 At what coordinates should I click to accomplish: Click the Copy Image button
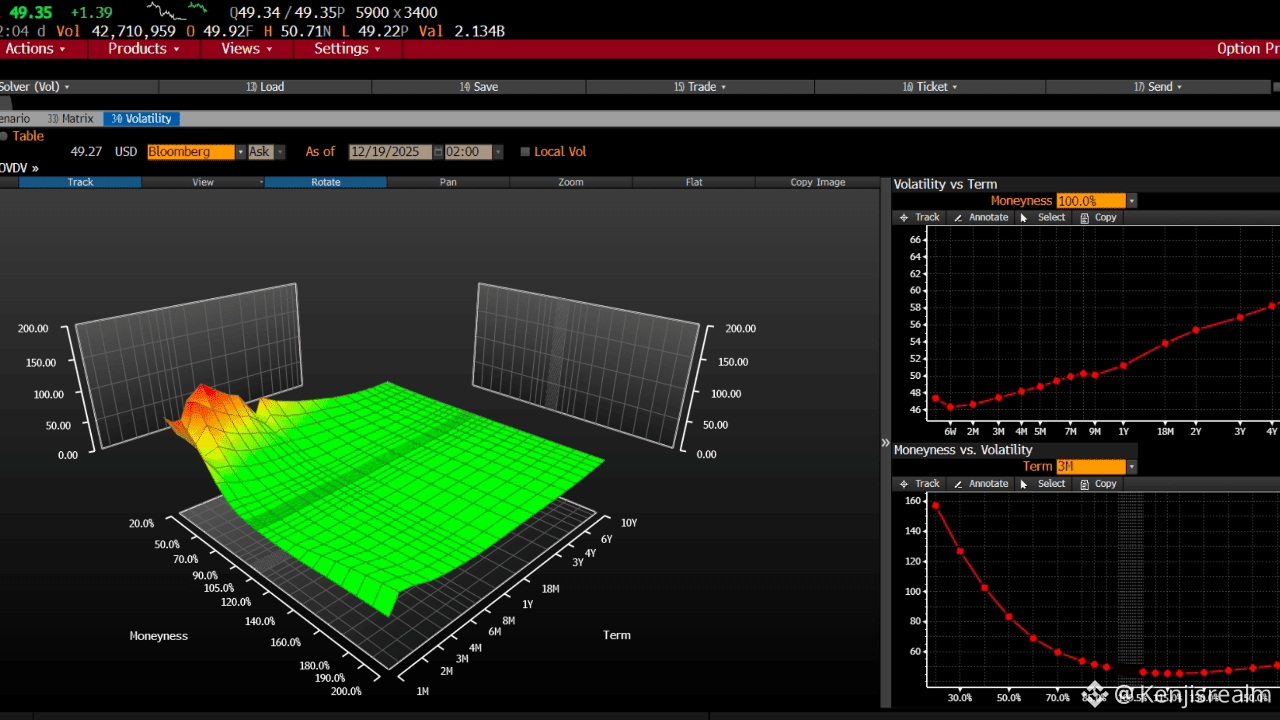817,182
